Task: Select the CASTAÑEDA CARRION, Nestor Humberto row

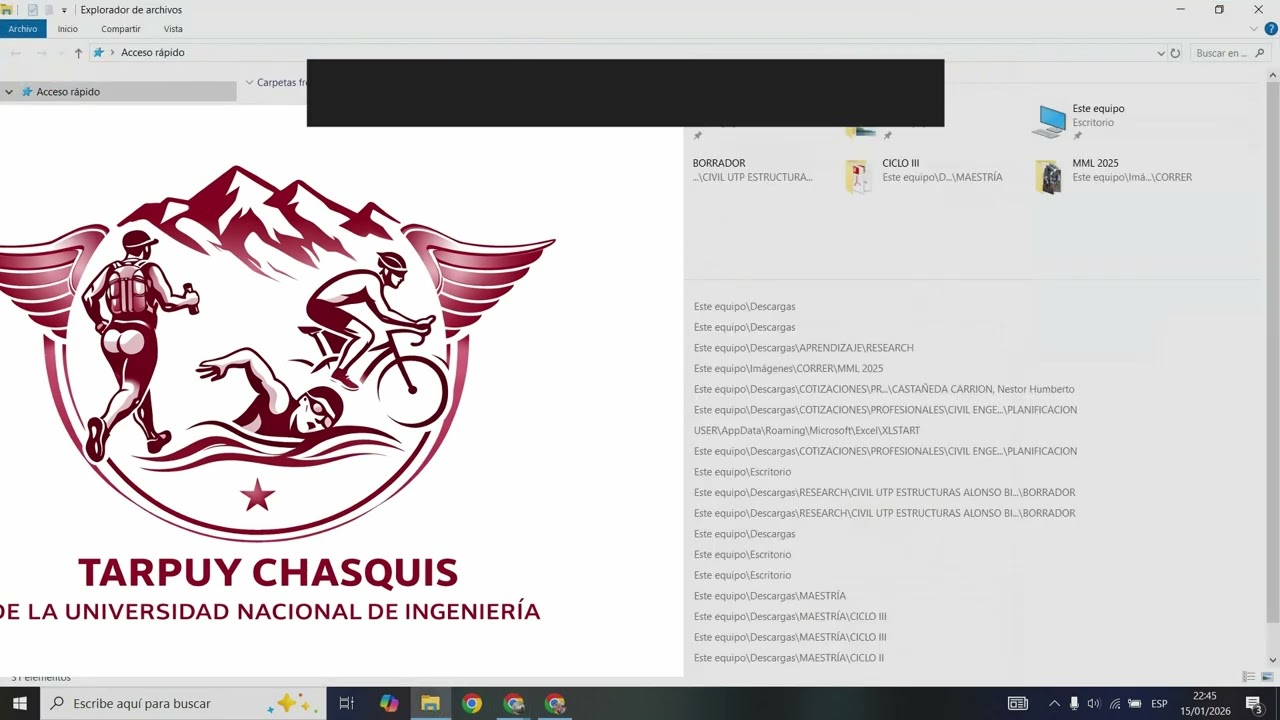Action: pyautogui.click(x=884, y=390)
